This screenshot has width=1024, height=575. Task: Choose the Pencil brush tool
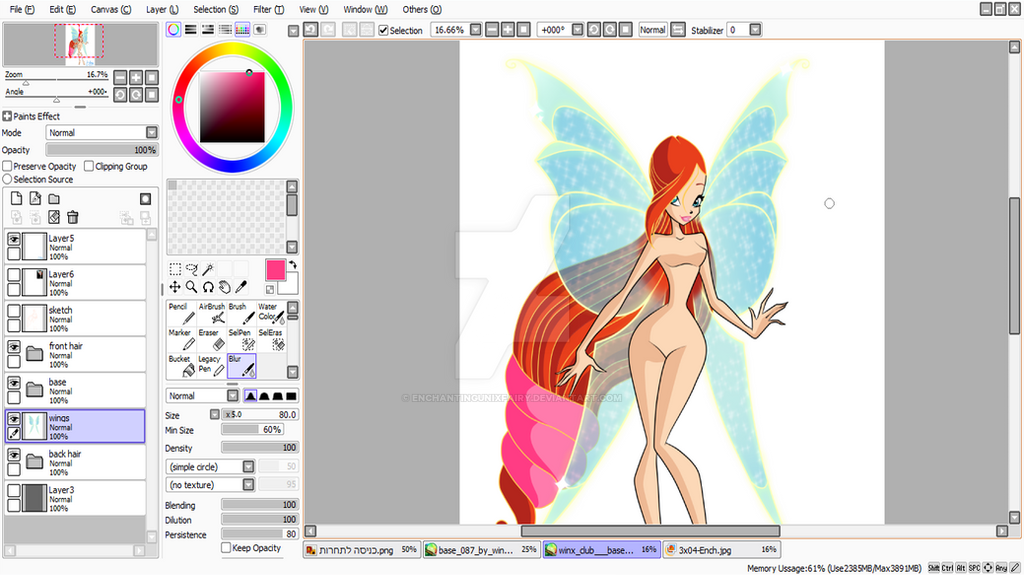182,314
